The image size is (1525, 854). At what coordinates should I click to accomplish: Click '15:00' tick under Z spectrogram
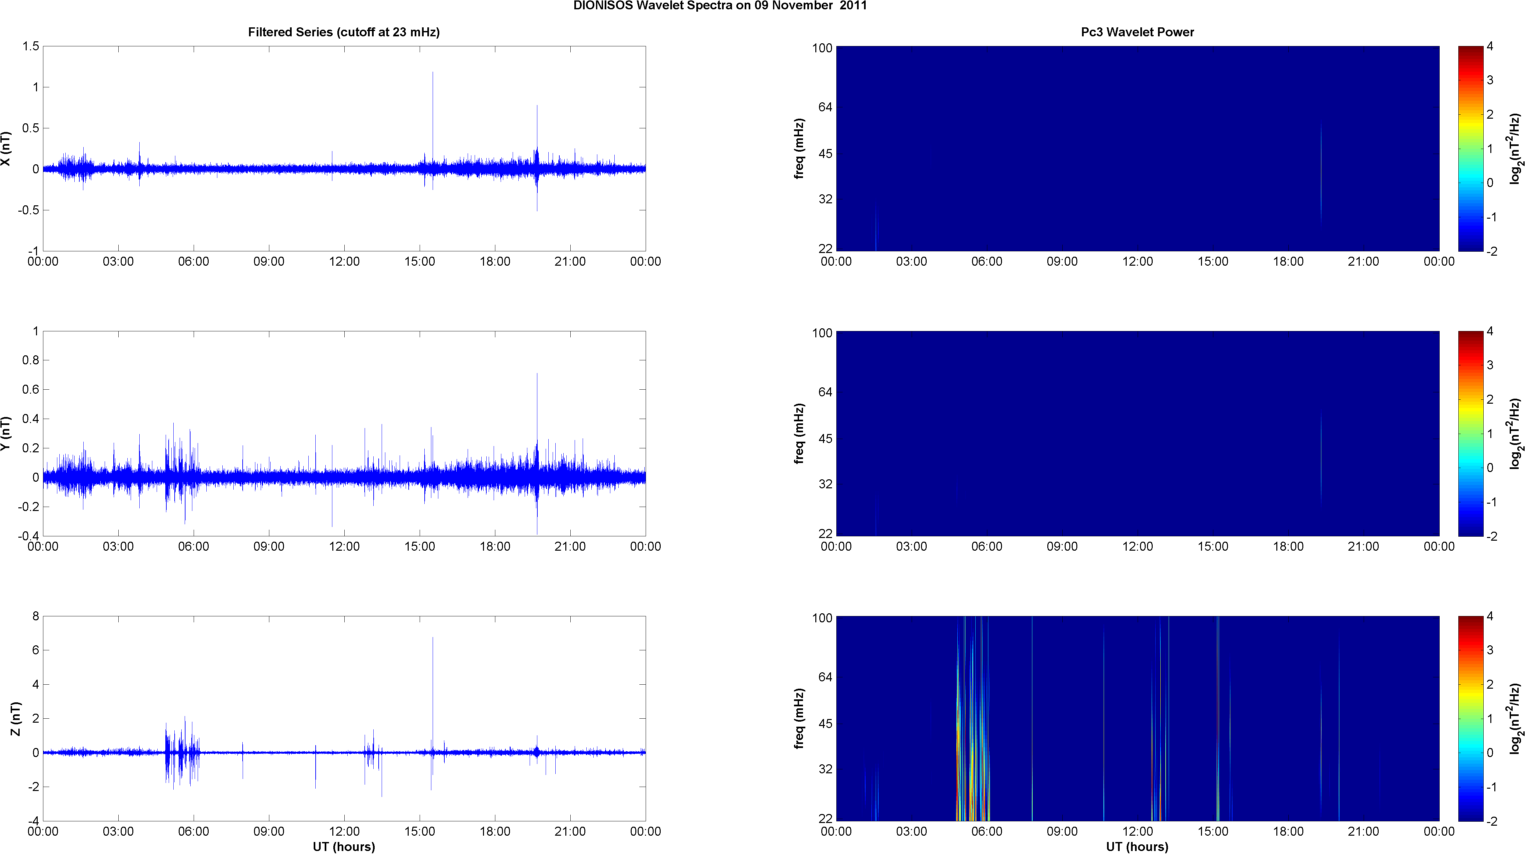1213,832
